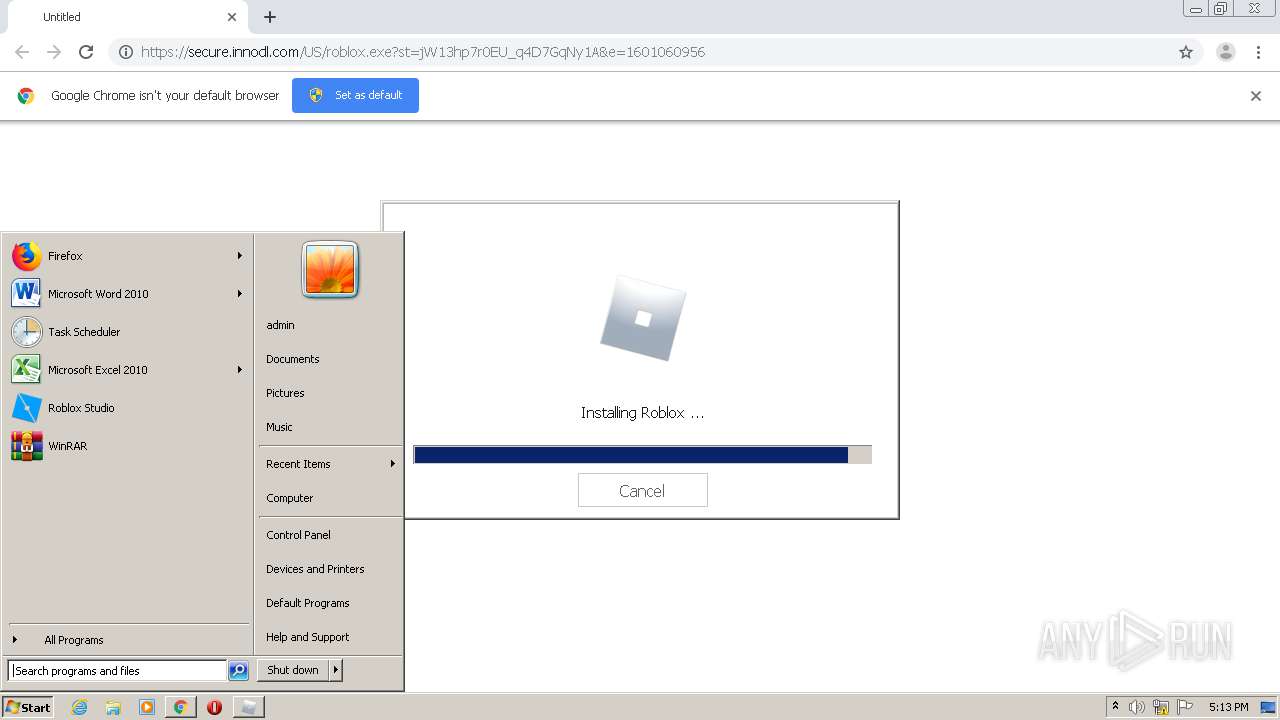1280x720 pixels.
Task: Open the Opera icon on the taskbar
Action: coord(214,707)
